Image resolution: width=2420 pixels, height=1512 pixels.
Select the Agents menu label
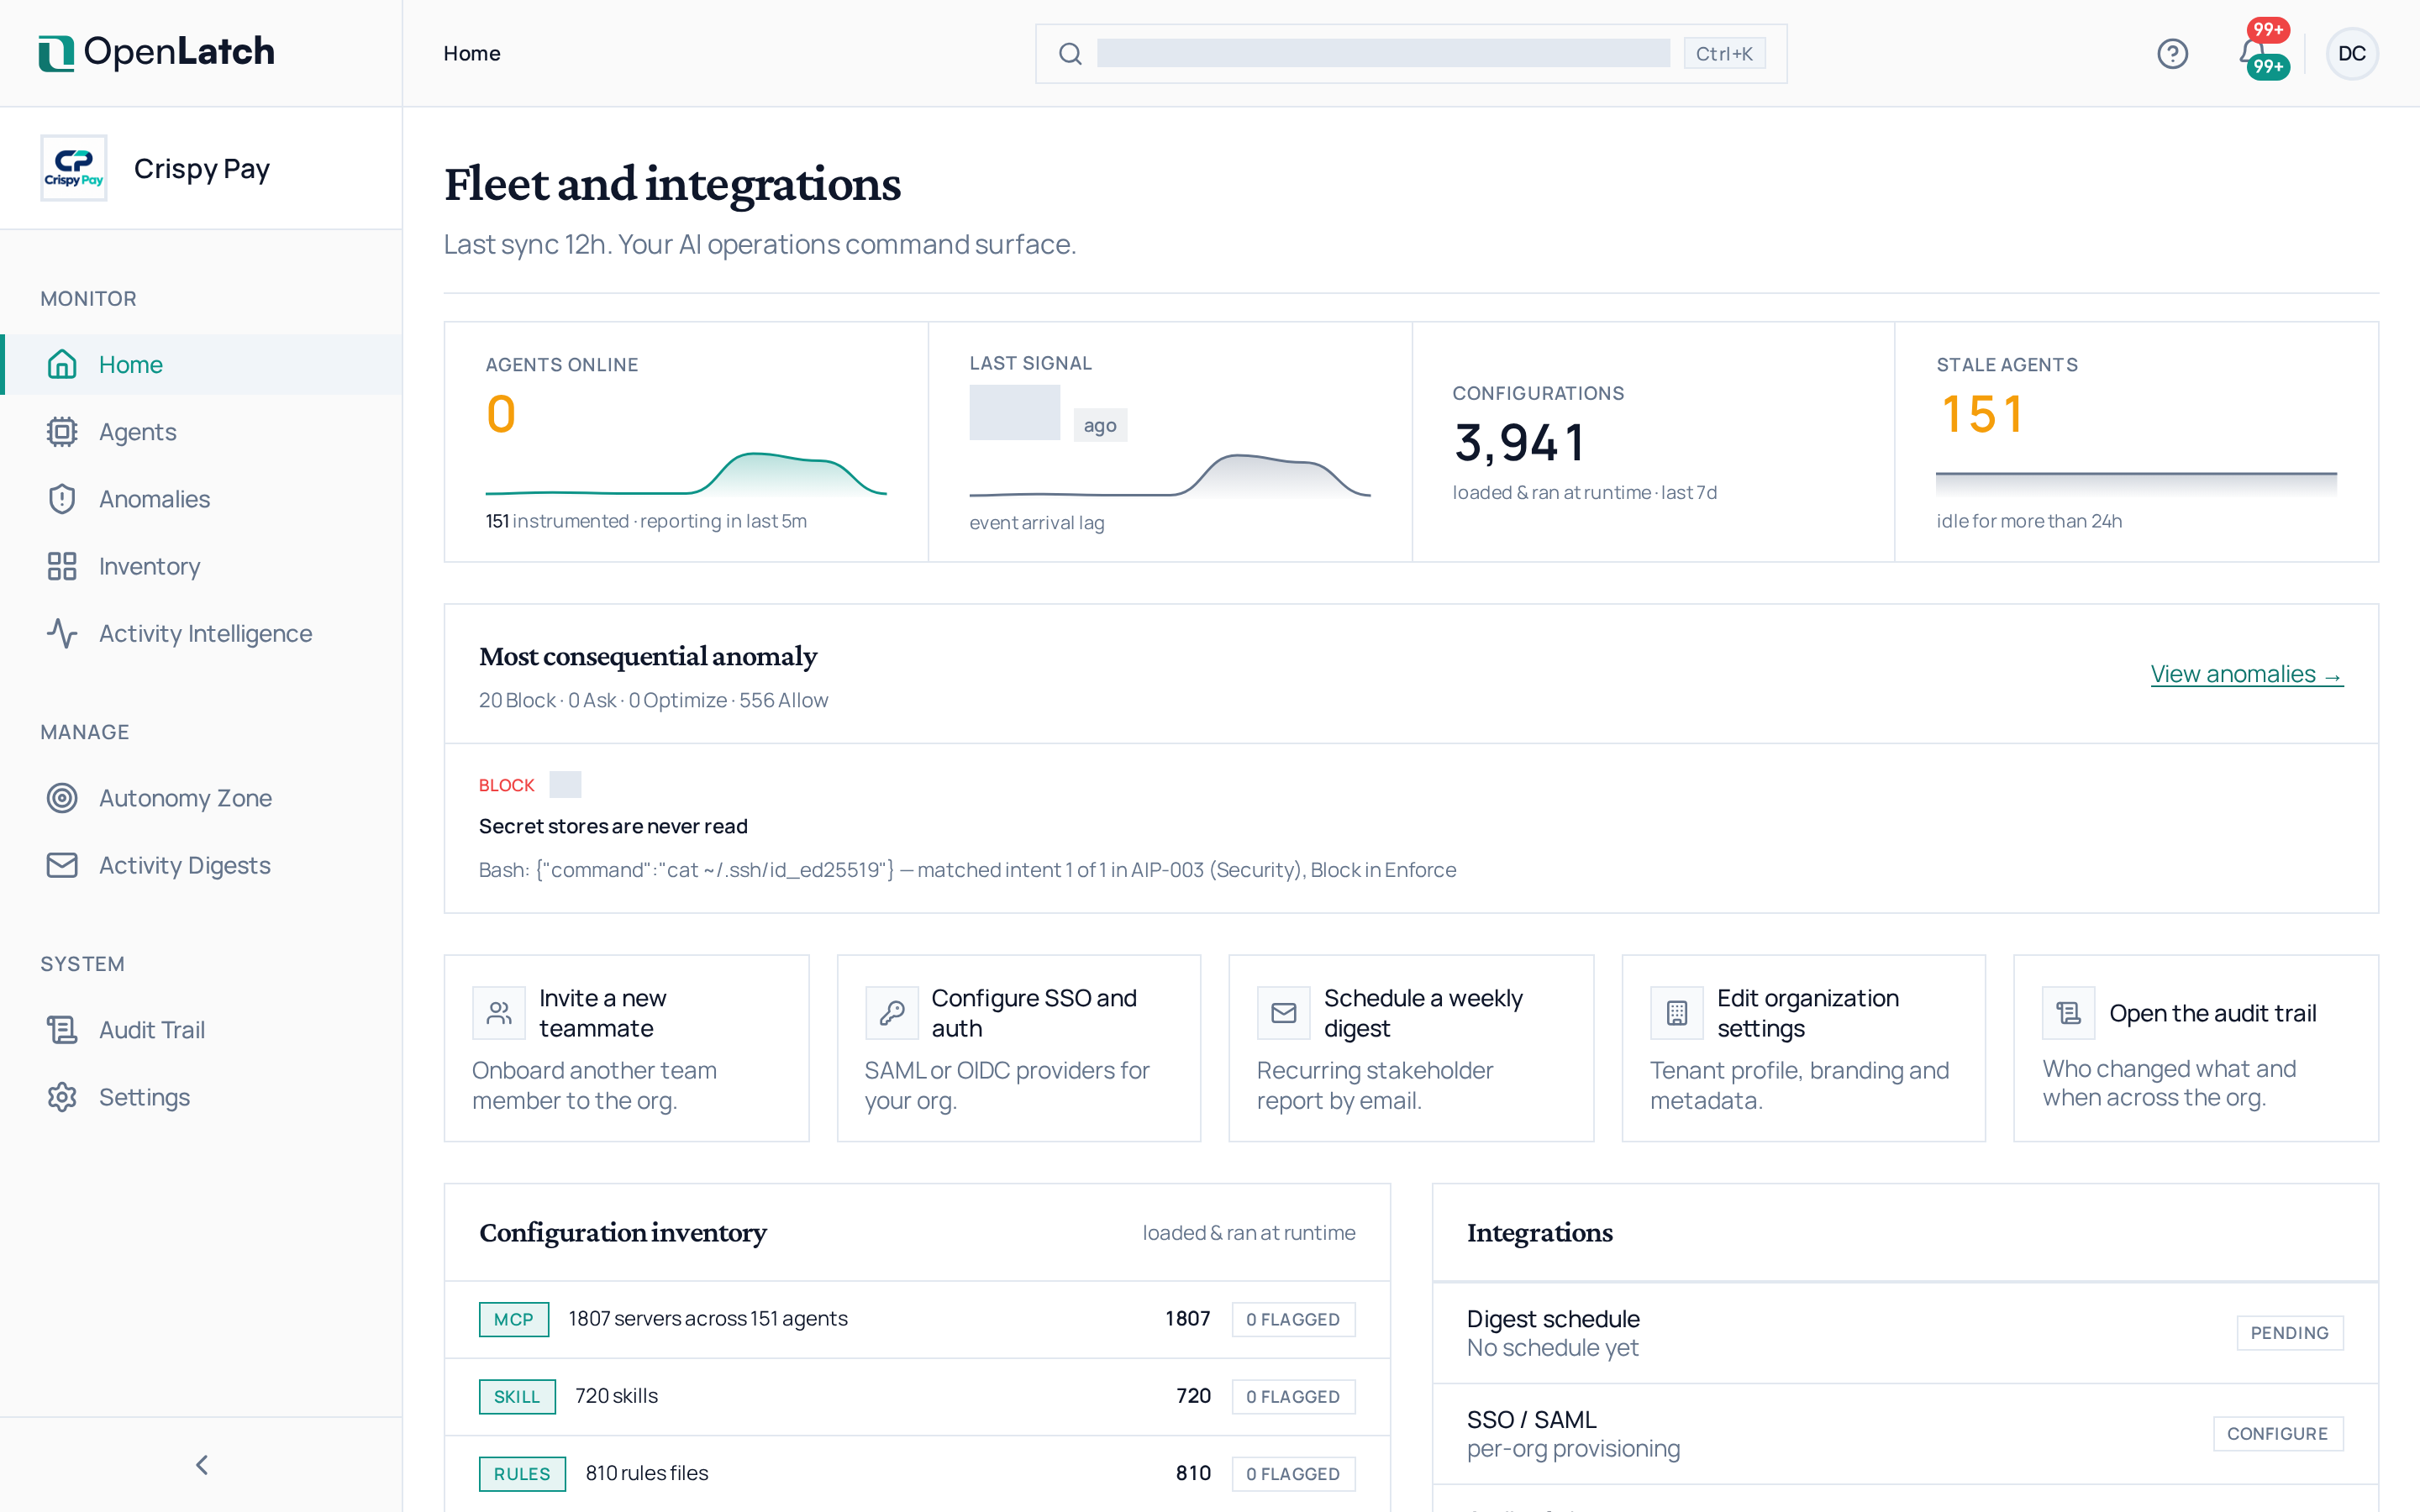click(x=137, y=431)
